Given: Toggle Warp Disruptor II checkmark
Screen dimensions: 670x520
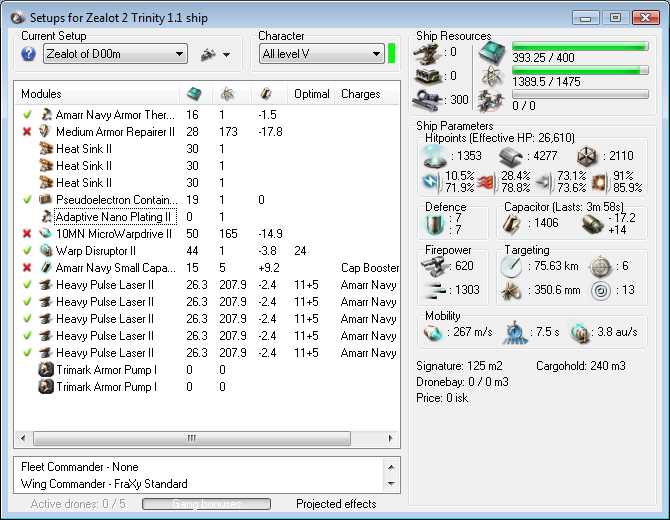Looking at the screenshot, I should tap(27, 251).
